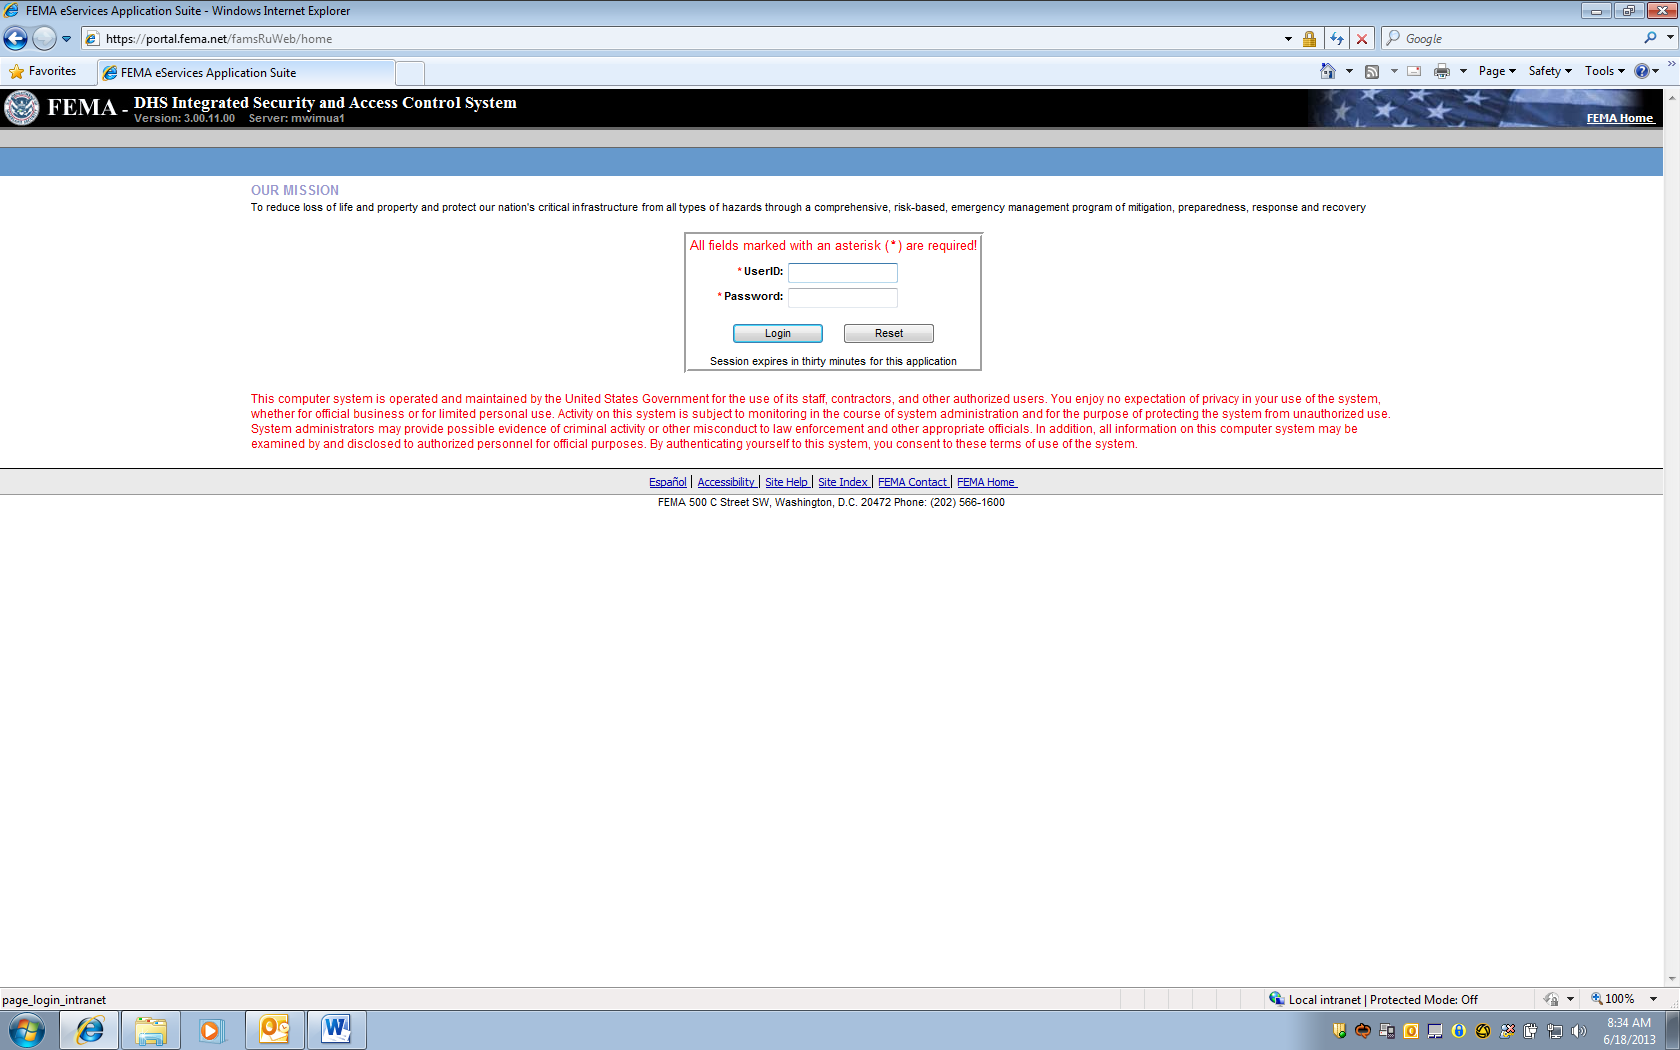Click the Login button
Screen dimensions: 1680x1050
click(x=778, y=334)
